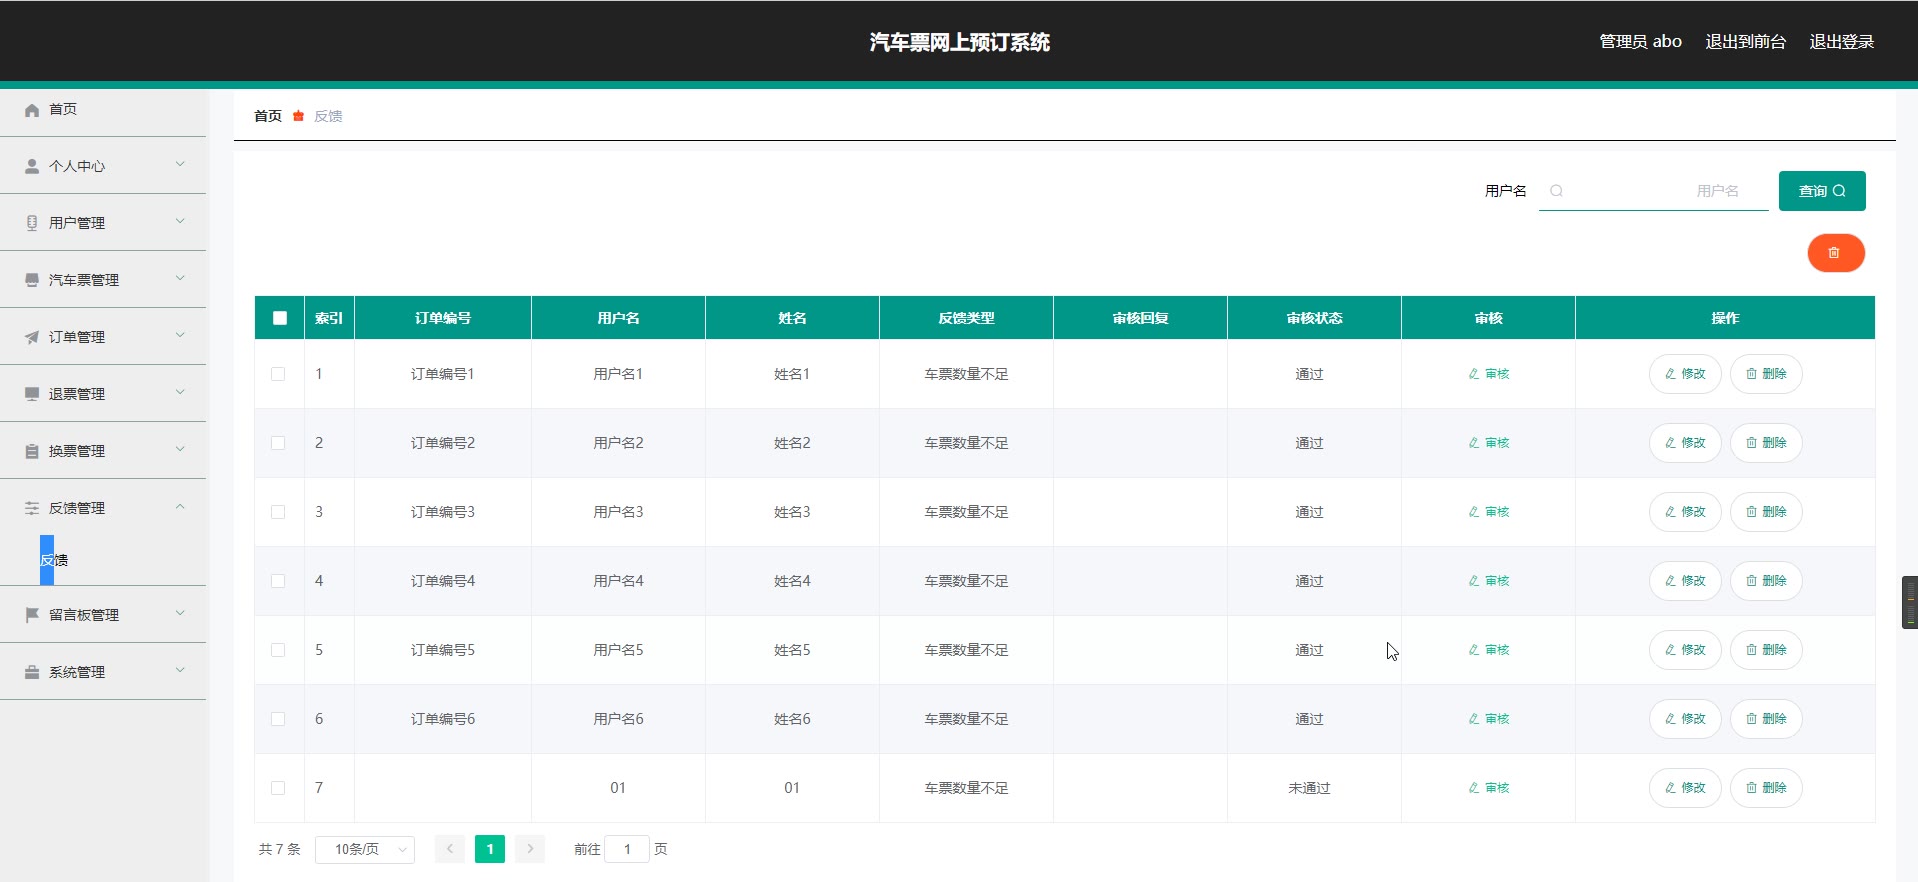Viewport: 1918px width, 882px height.
Task: Check the box for row 订单编号1
Action: click(278, 374)
